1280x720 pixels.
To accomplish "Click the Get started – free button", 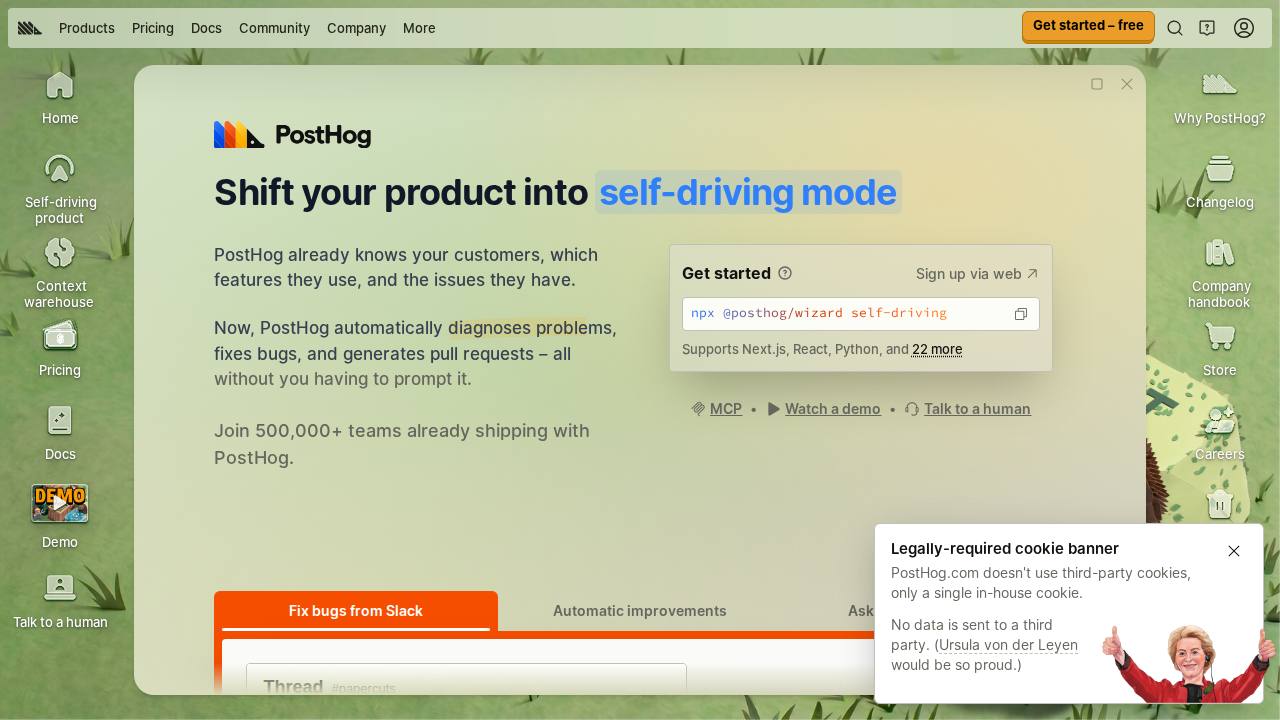I will pyautogui.click(x=1088, y=26).
